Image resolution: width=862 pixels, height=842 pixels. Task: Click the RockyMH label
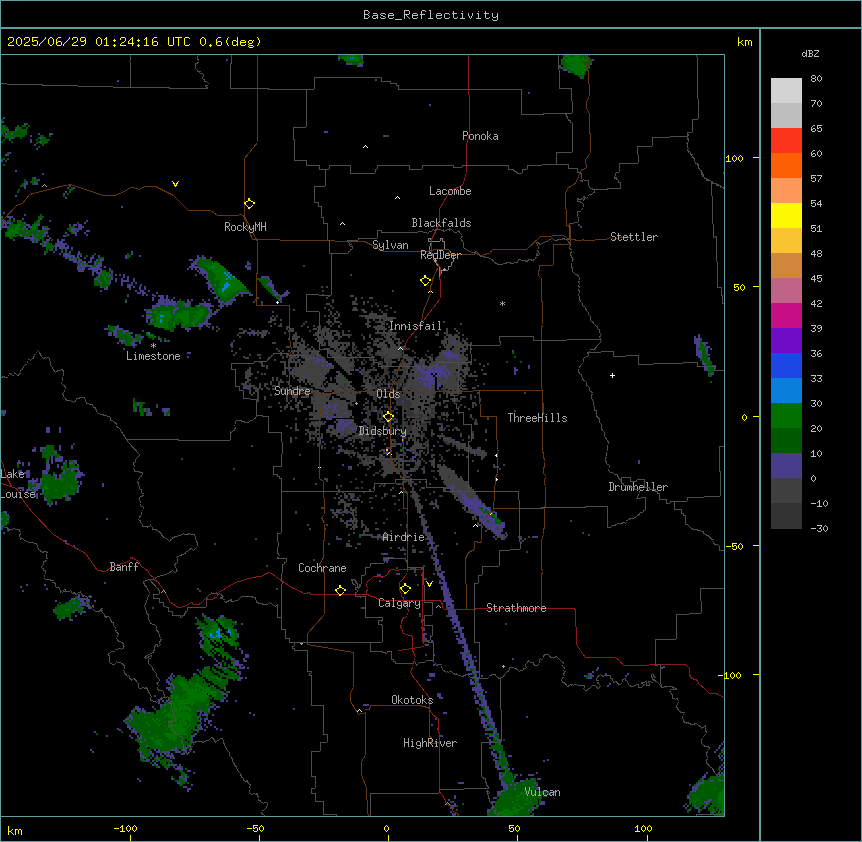click(245, 227)
